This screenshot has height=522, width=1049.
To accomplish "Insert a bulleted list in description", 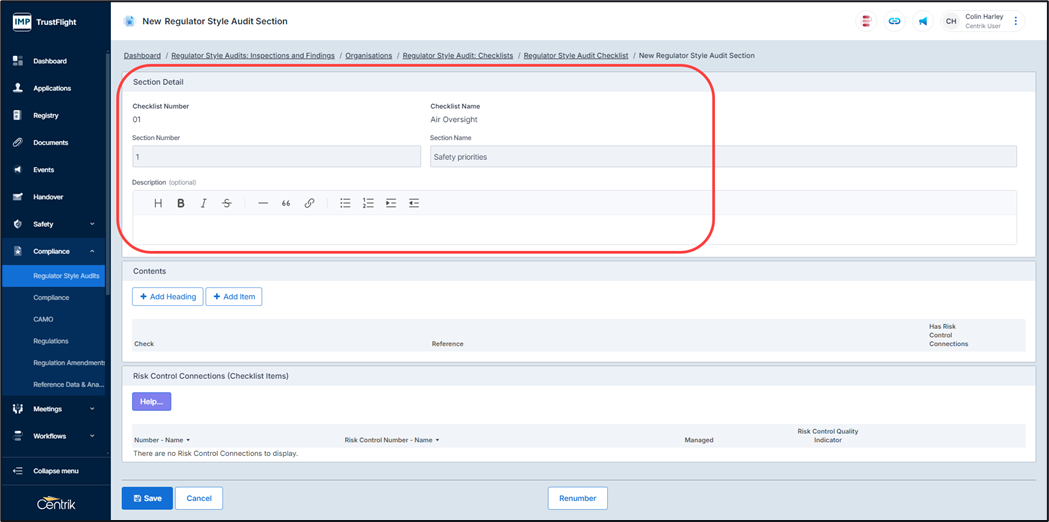I will 345,203.
